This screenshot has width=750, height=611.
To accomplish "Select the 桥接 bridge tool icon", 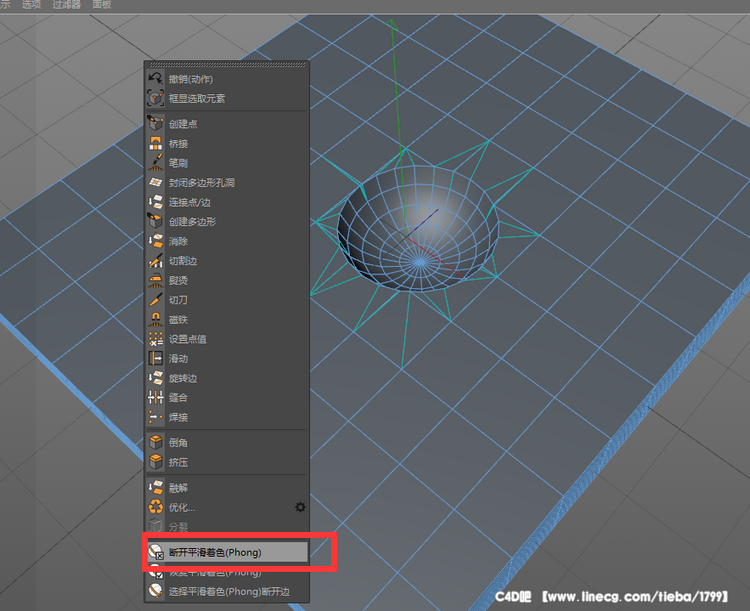I will (x=155, y=143).
